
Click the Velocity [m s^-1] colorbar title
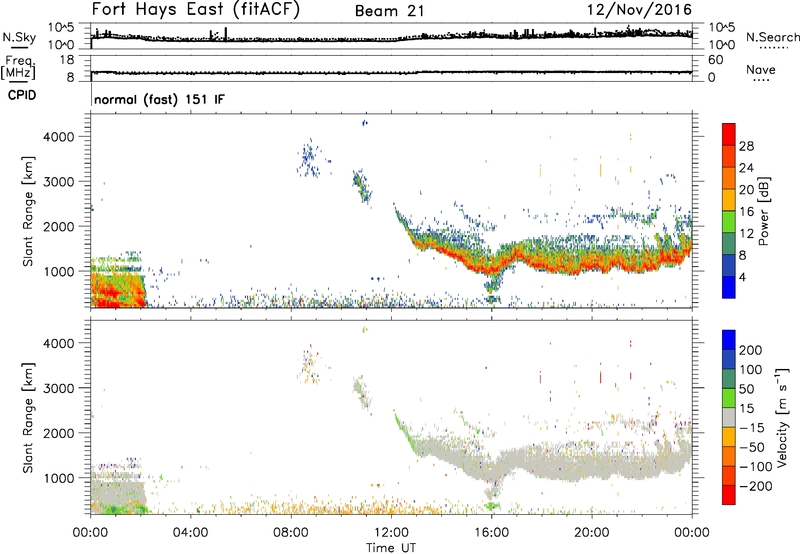coord(782,417)
